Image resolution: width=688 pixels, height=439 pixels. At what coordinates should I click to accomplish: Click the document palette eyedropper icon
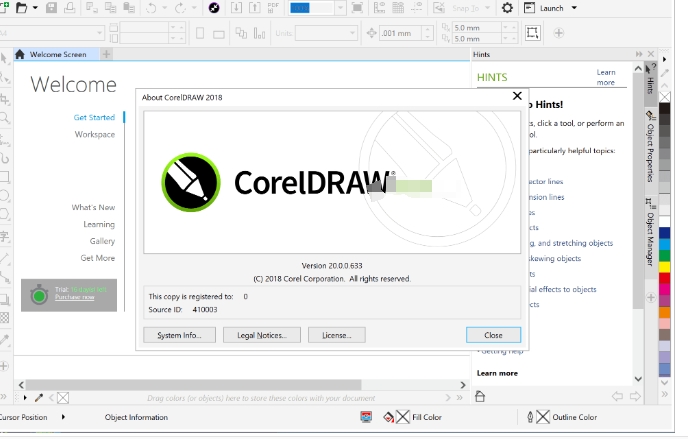tap(39, 398)
